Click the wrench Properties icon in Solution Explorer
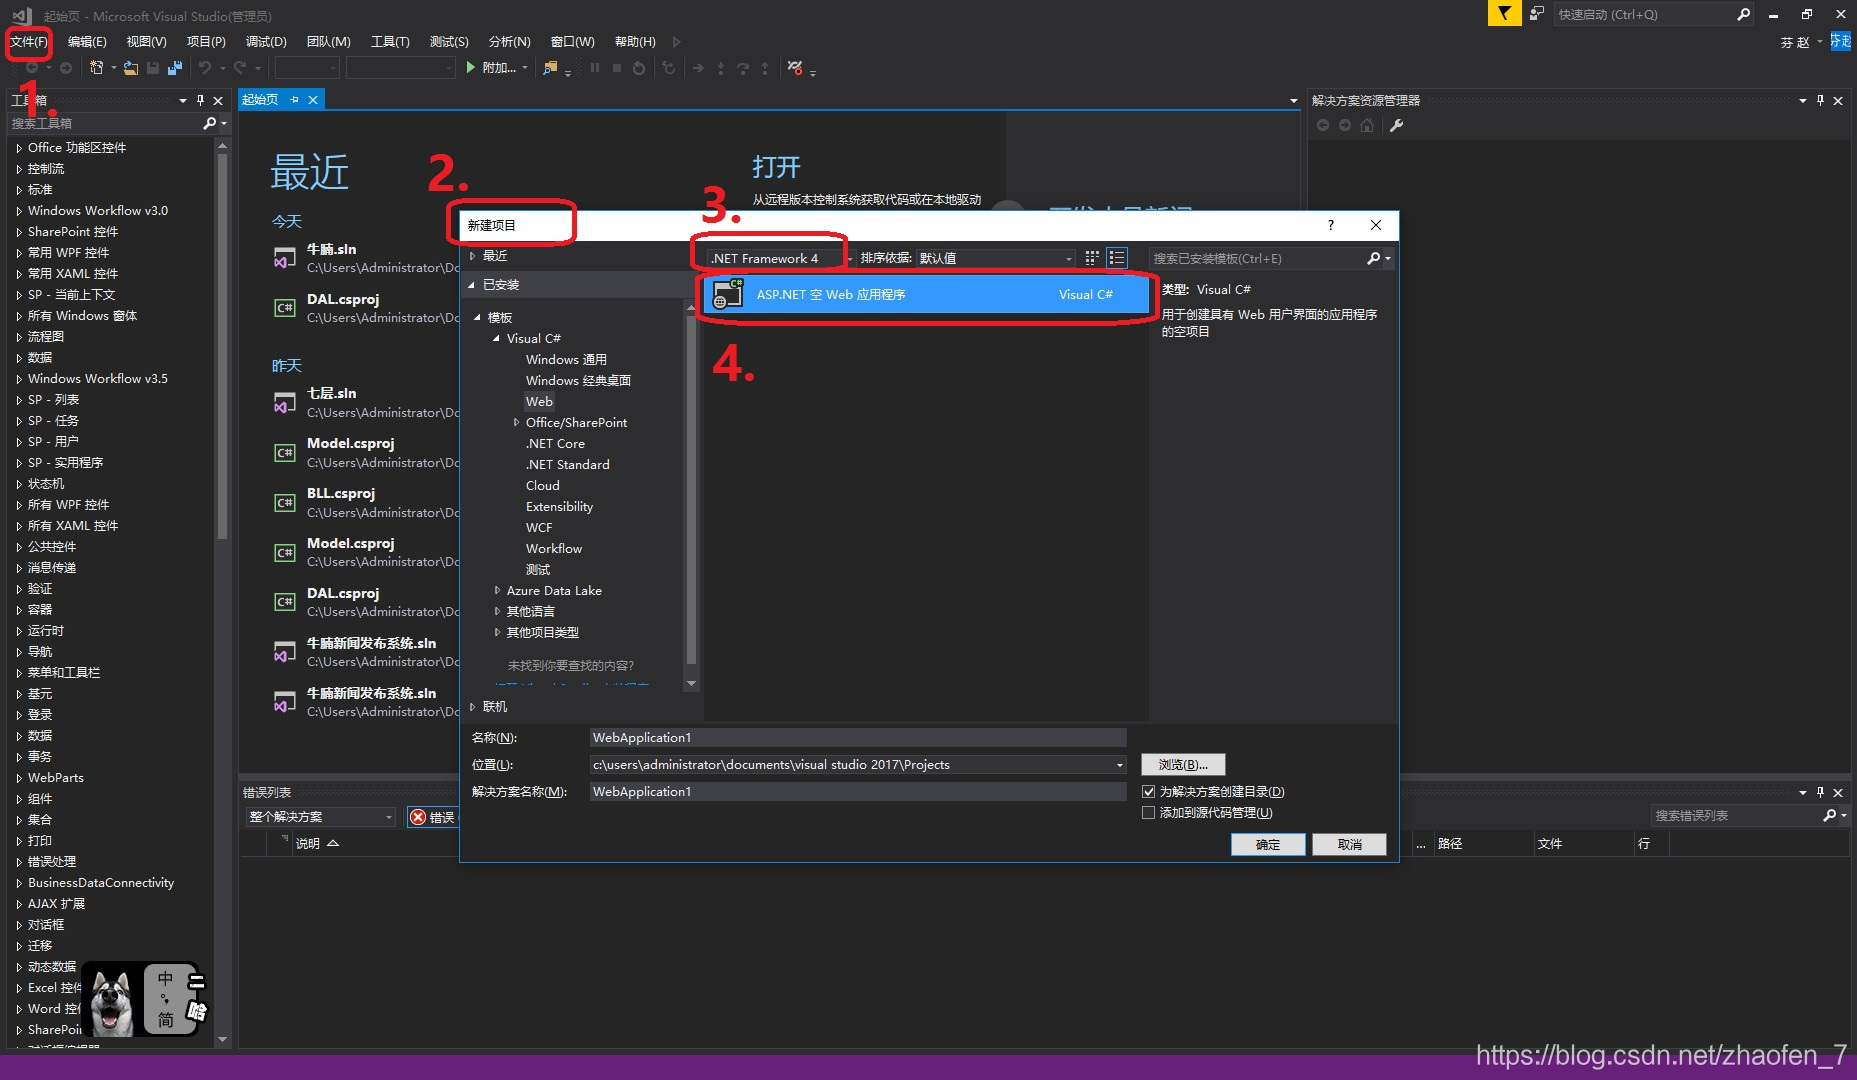The image size is (1857, 1080). click(1397, 125)
